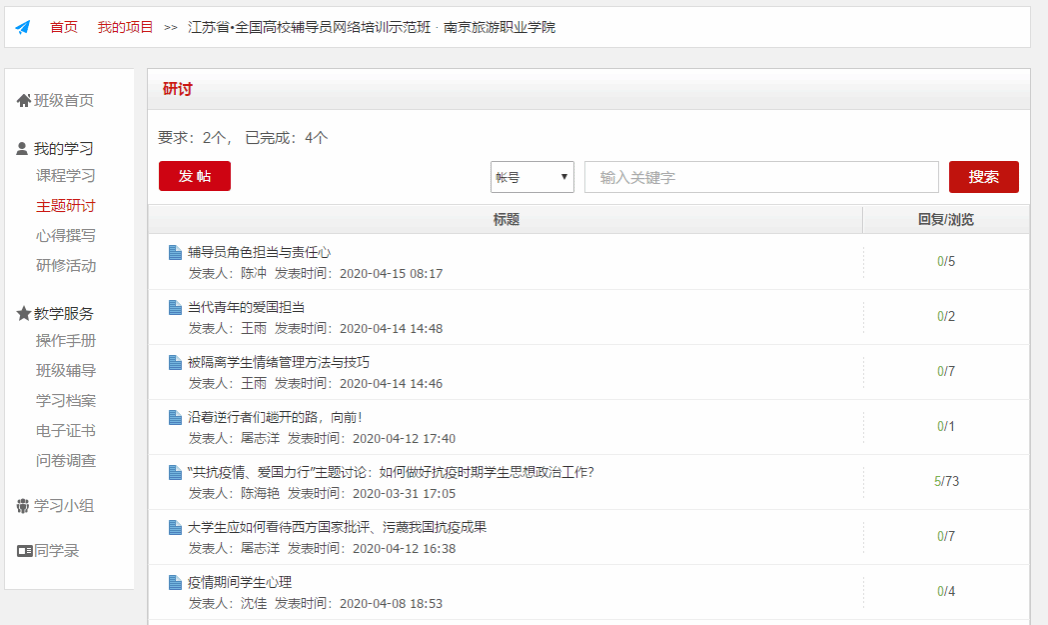The height and width of the screenshot is (625, 1048).
Task: Navigate to 我的项目 in breadcrumb
Action: point(125,27)
